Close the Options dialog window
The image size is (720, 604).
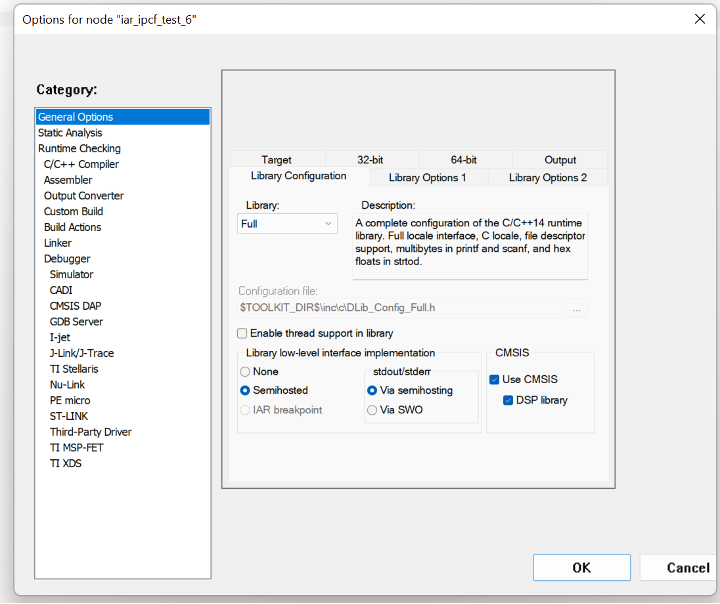click(x=699, y=19)
